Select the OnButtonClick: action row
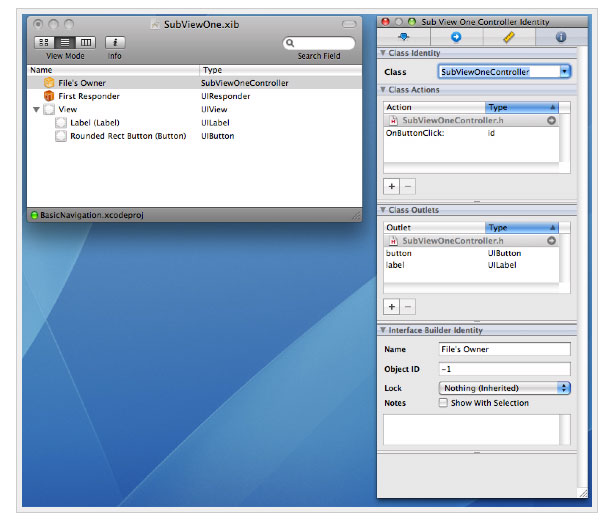Screen dimensions: 615x522 pos(471,133)
